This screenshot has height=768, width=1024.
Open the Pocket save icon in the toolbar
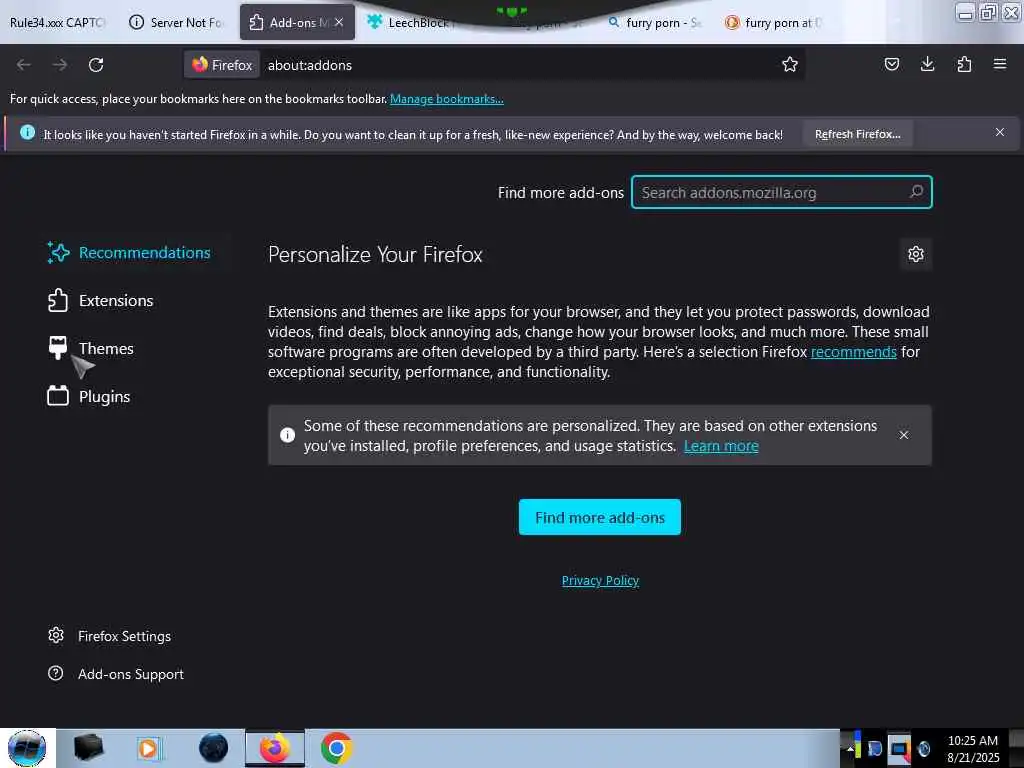click(x=891, y=64)
